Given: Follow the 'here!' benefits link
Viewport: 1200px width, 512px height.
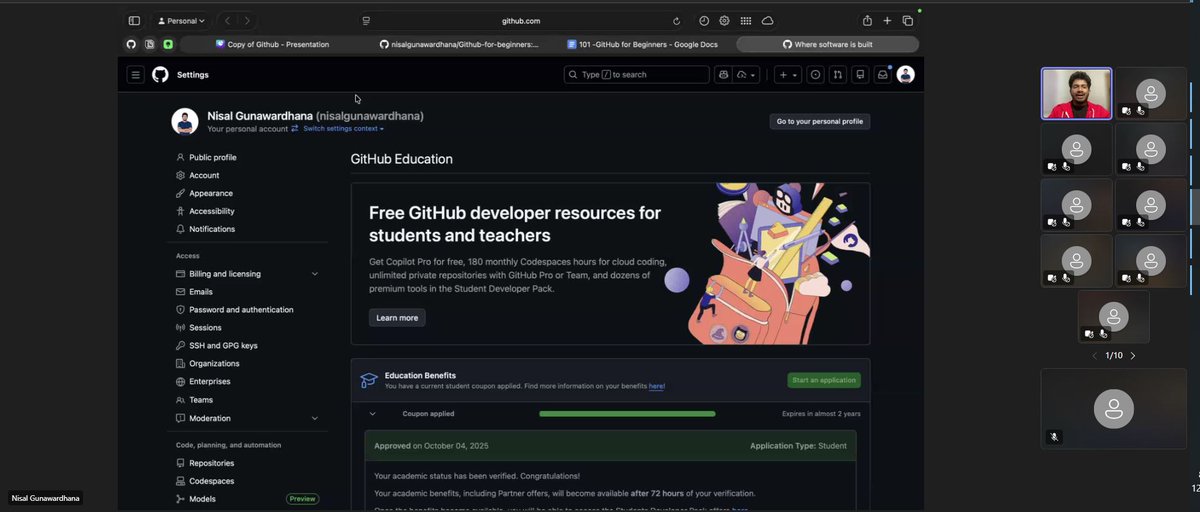Looking at the screenshot, I should click(656, 386).
